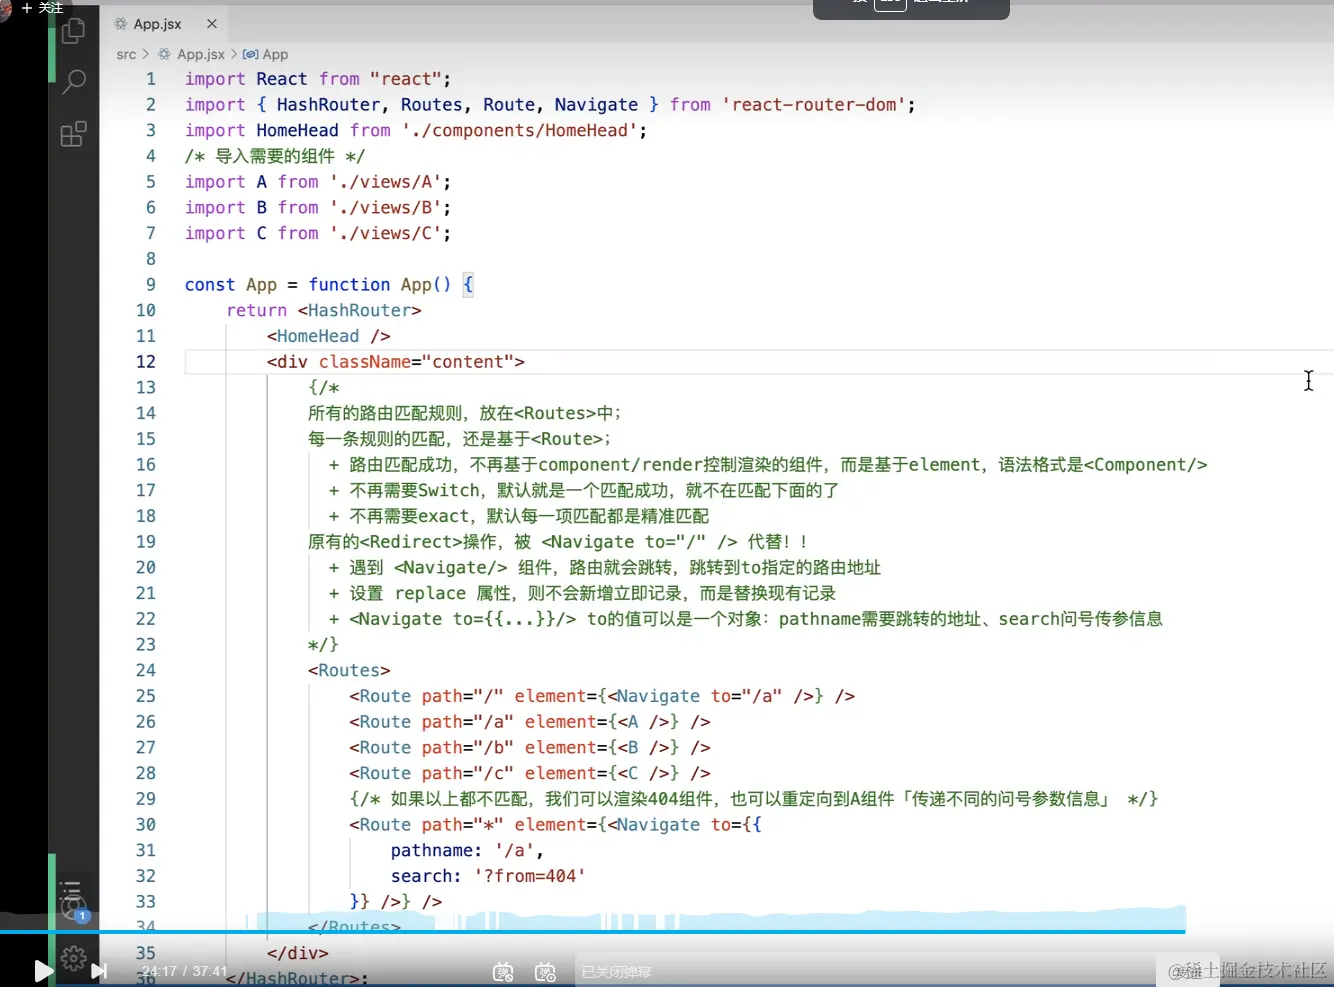Open the Manage gear icon in activity bar
This screenshot has height=987, width=1334.
coord(73,958)
